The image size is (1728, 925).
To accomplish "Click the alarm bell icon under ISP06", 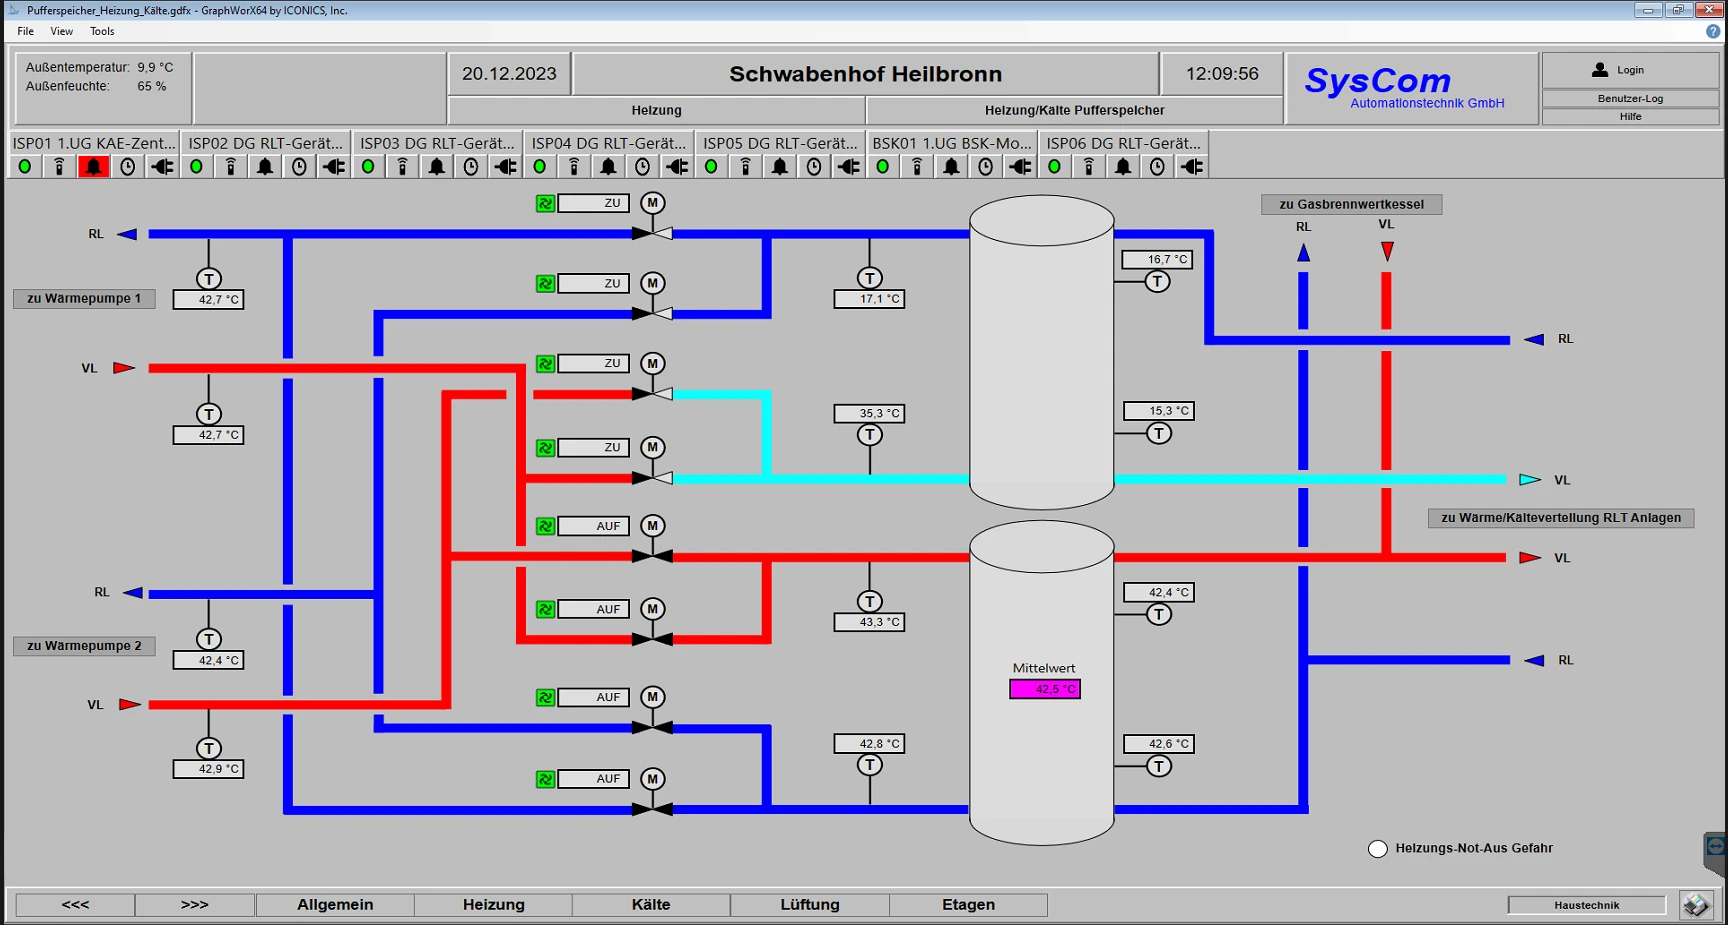I will point(1123,167).
